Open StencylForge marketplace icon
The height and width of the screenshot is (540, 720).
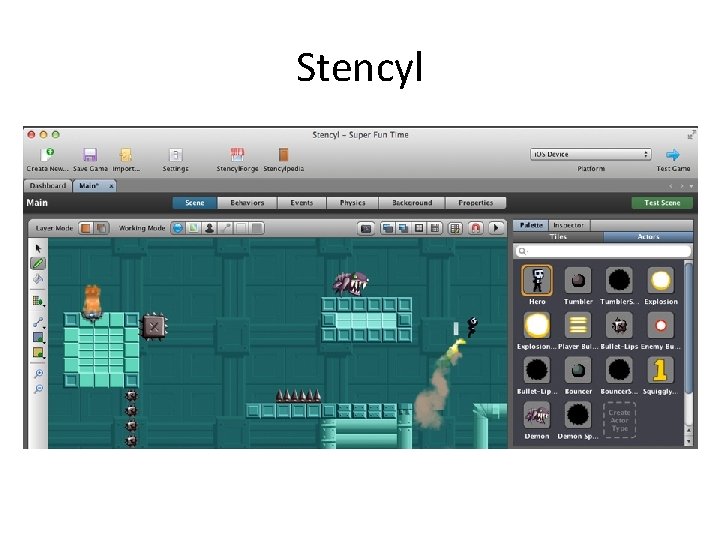click(237, 155)
